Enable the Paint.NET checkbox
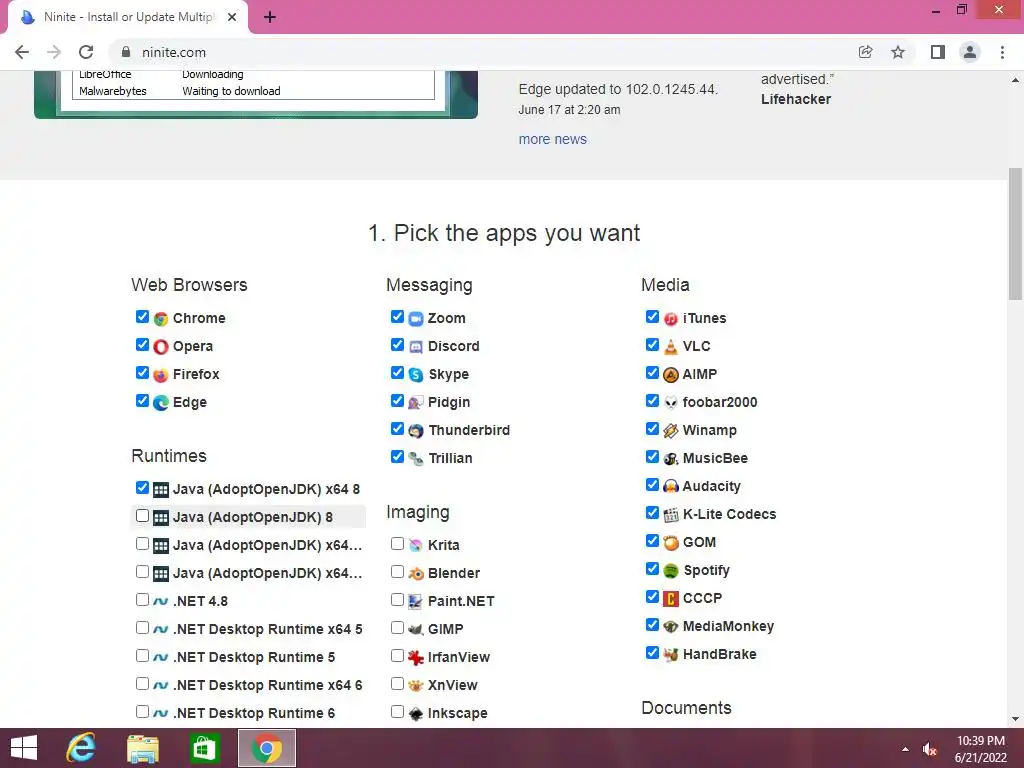The image size is (1024, 768). pyautogui.click(x=397, y=600)
